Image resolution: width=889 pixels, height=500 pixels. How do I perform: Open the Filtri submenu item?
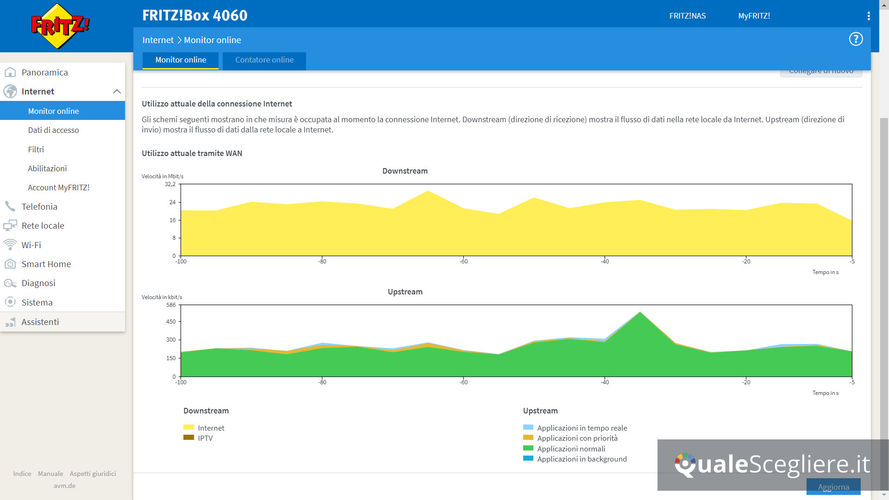36,149
